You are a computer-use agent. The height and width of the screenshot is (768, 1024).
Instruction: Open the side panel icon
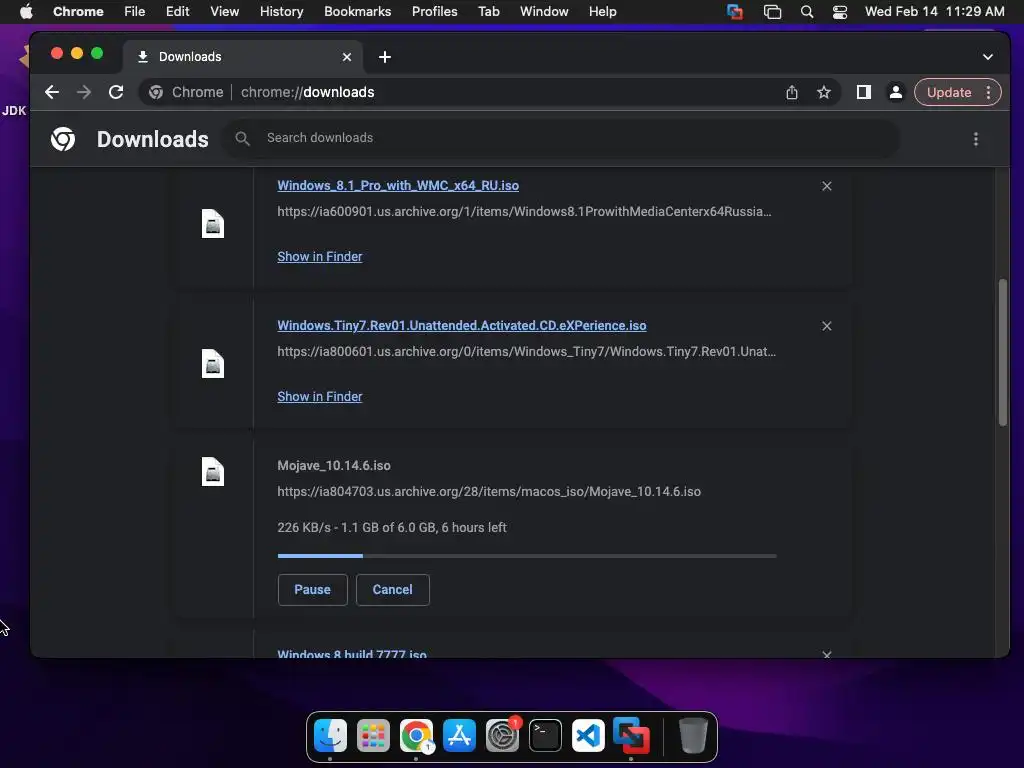(x=863, y=93)
